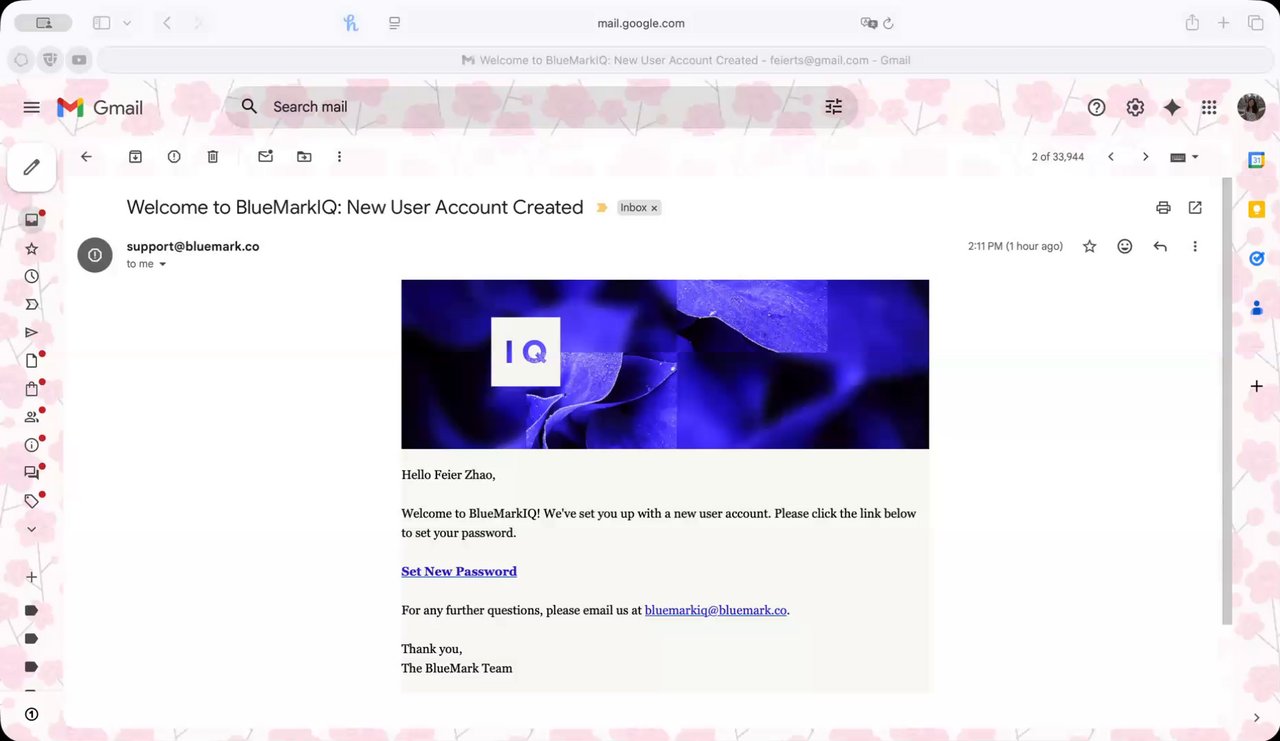Archive this email
The height and width of the screenshot is (741, 1280).
(135, 157)
